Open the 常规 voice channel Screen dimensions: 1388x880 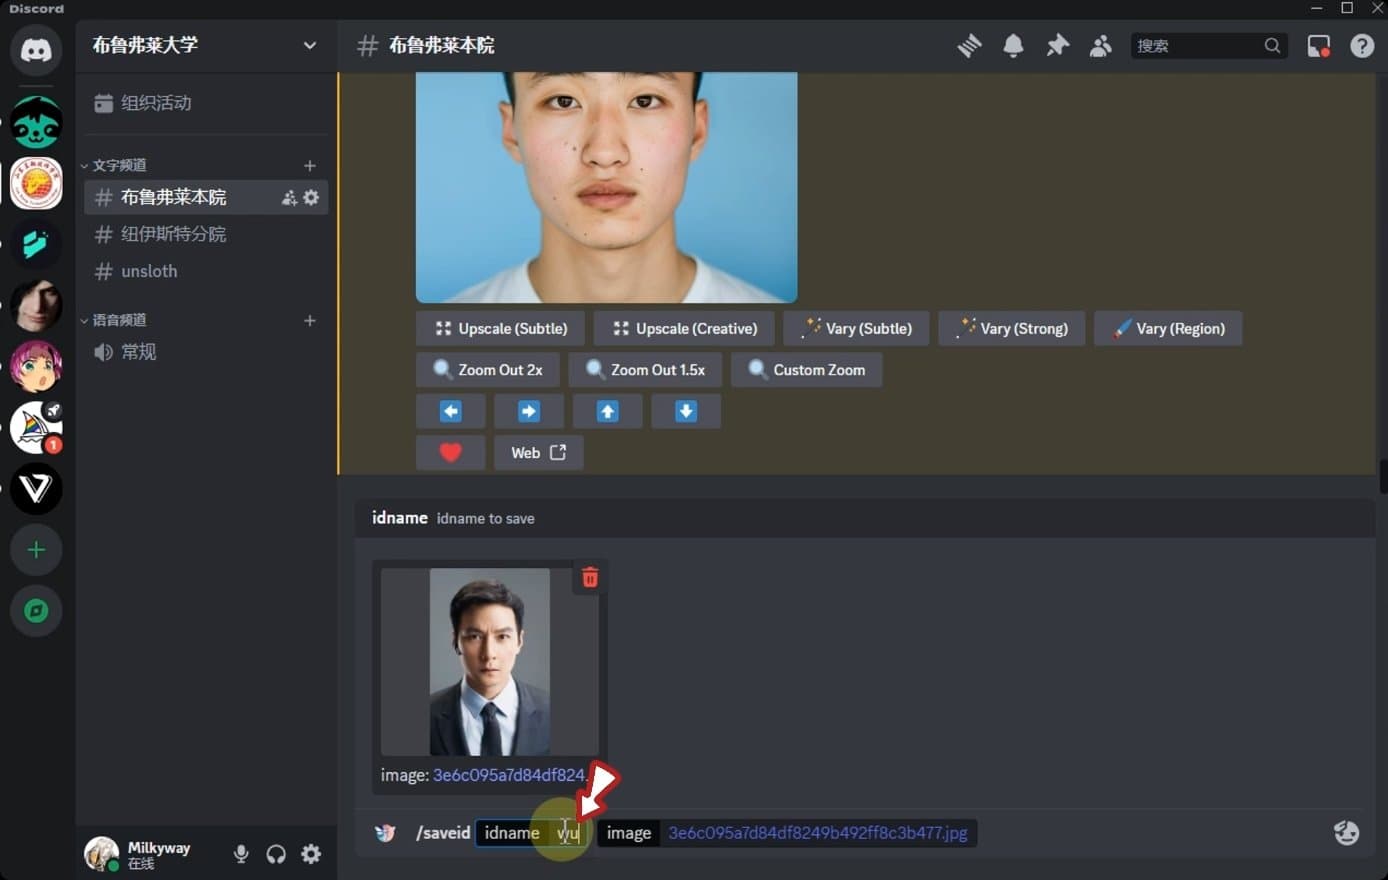[x=138, y=351]
